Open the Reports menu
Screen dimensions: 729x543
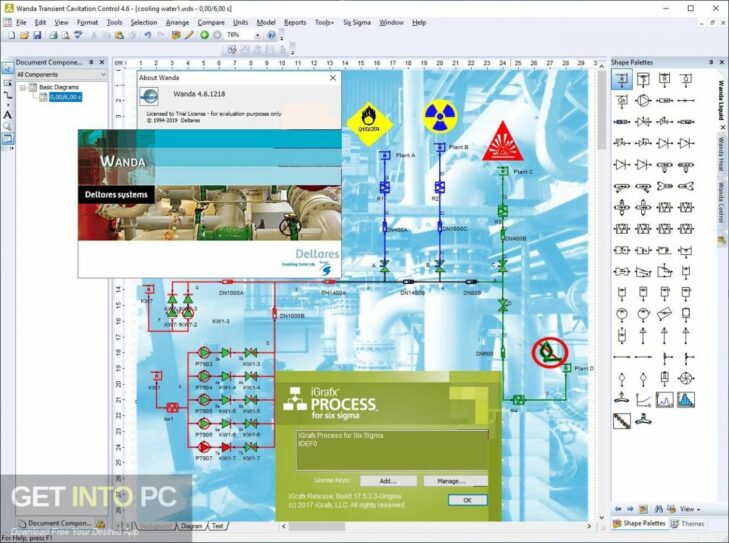tap(295, 22)
